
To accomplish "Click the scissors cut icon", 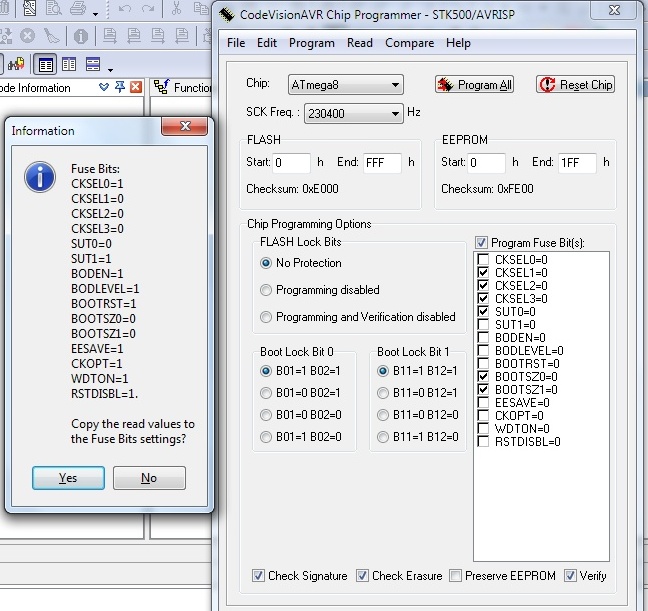I will pyautogui.click(x=177, y=11).
